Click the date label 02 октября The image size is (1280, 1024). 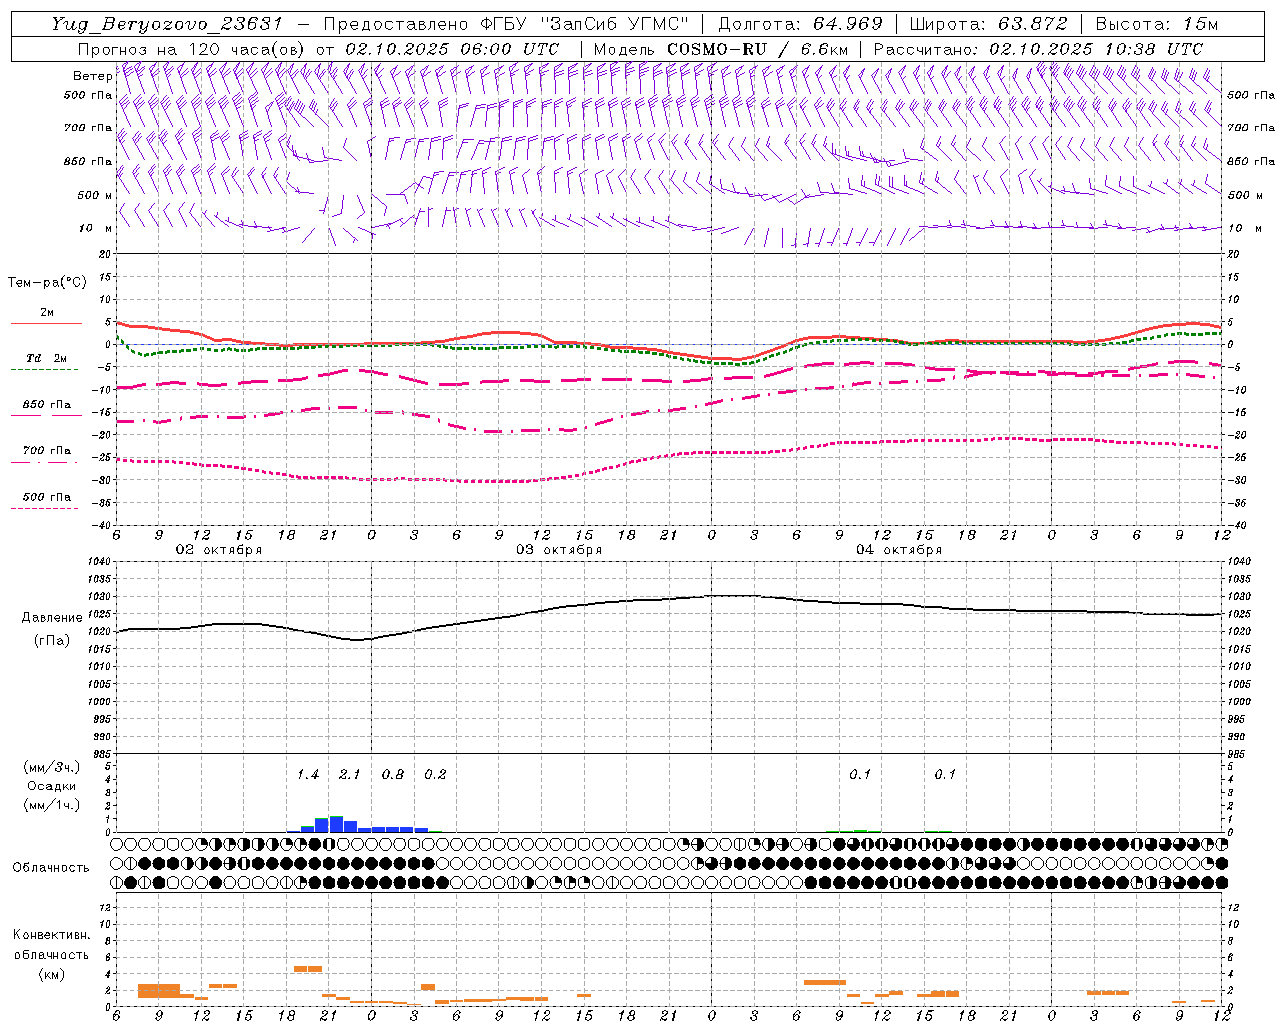click(219, 550)
